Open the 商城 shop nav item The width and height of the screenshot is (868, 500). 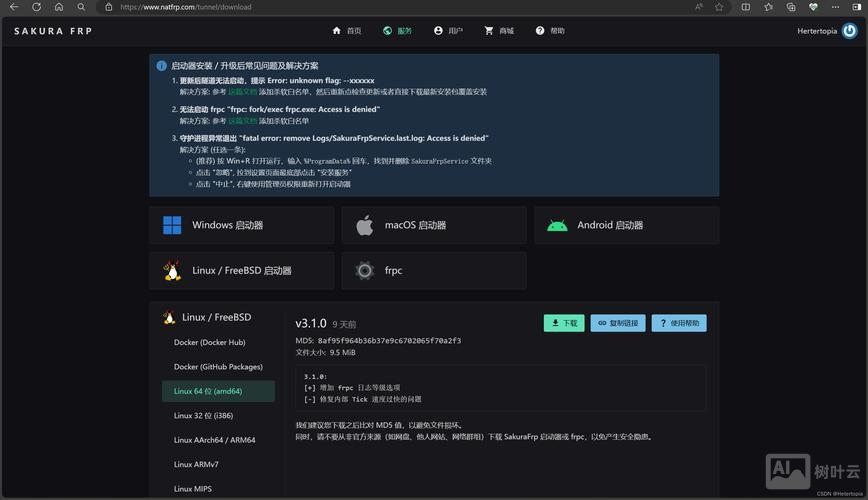coord(499,31)
